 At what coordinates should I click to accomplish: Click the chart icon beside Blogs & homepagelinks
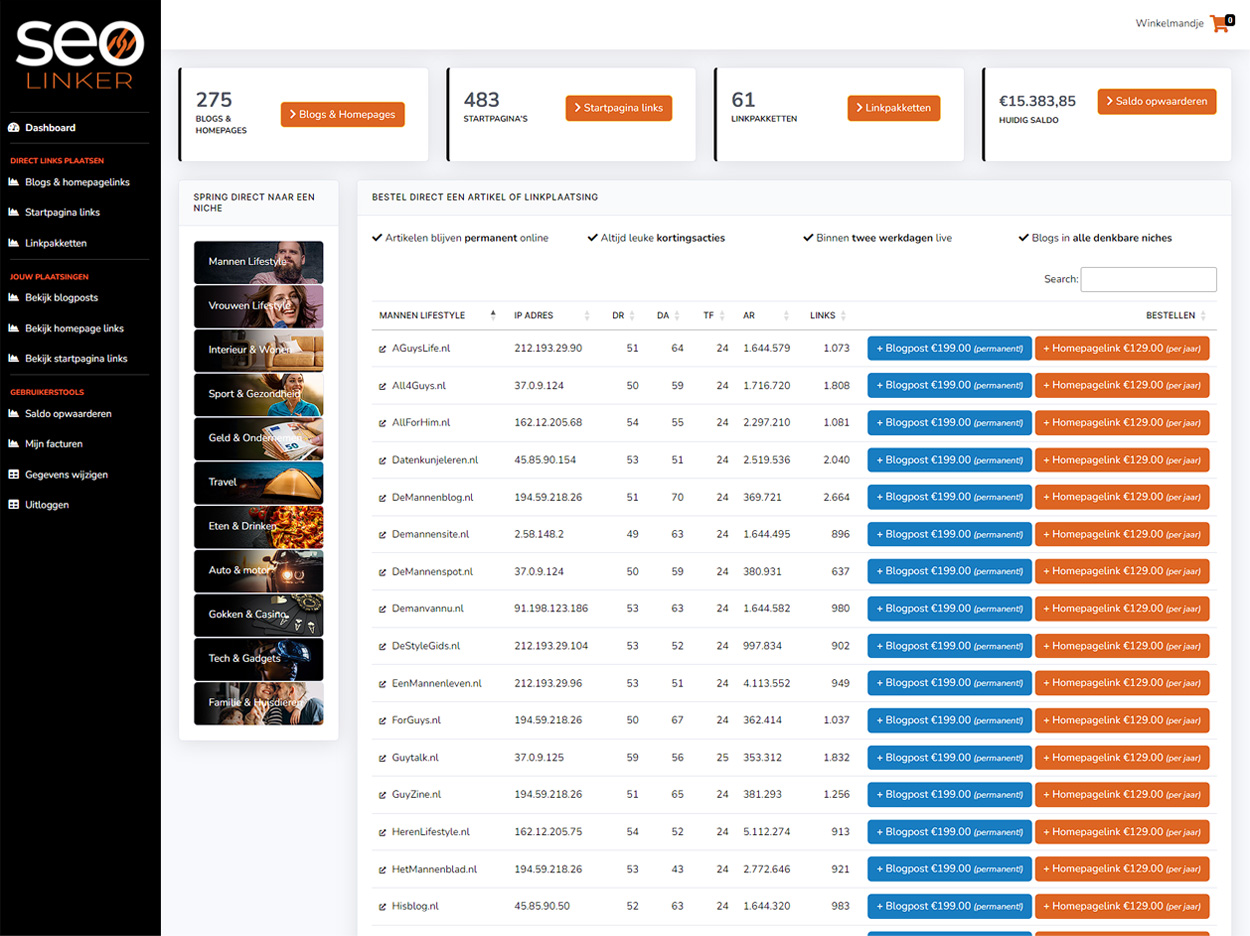click(14, 182)
